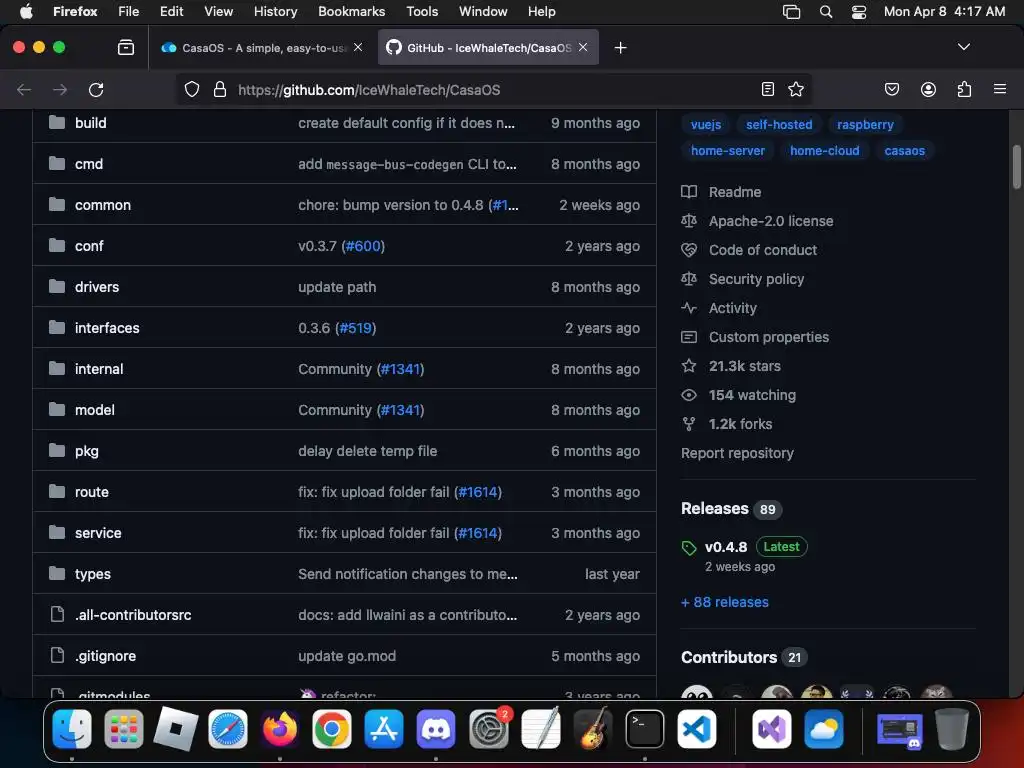Select the home-server topic tag
The width and height of the screenshot is (1024, 768).
(x=728, y=151)
